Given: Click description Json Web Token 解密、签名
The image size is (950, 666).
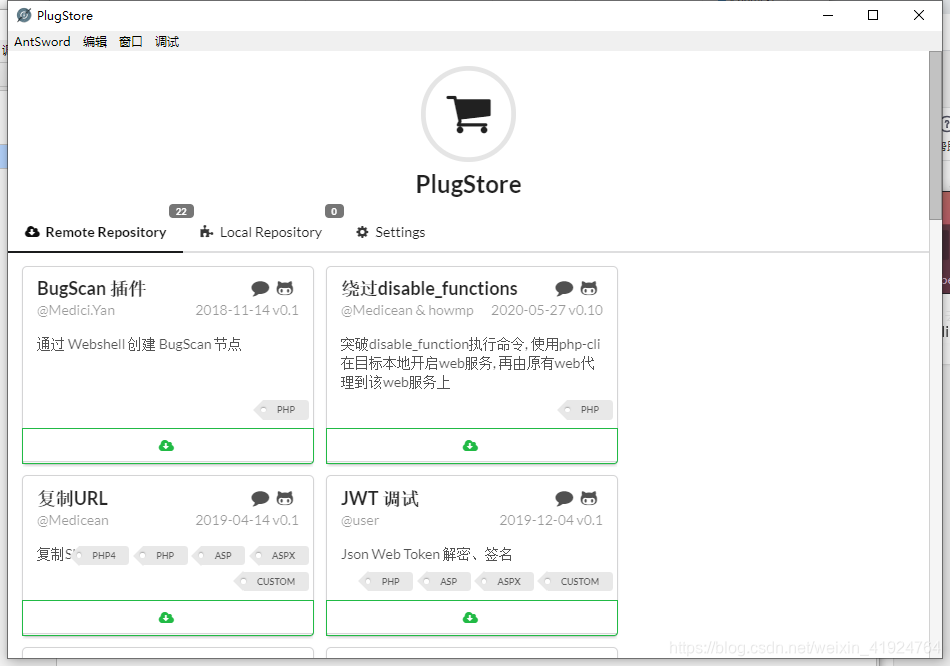Looking at the screenshot, I should coord(426,554).
